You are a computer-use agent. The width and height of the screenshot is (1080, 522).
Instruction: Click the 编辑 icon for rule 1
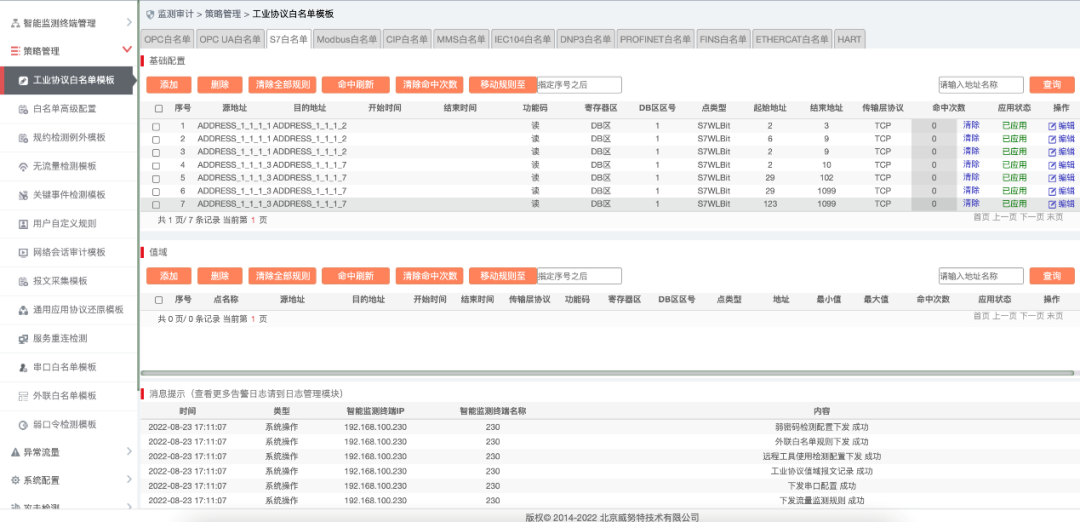[x=1052, y=127]
